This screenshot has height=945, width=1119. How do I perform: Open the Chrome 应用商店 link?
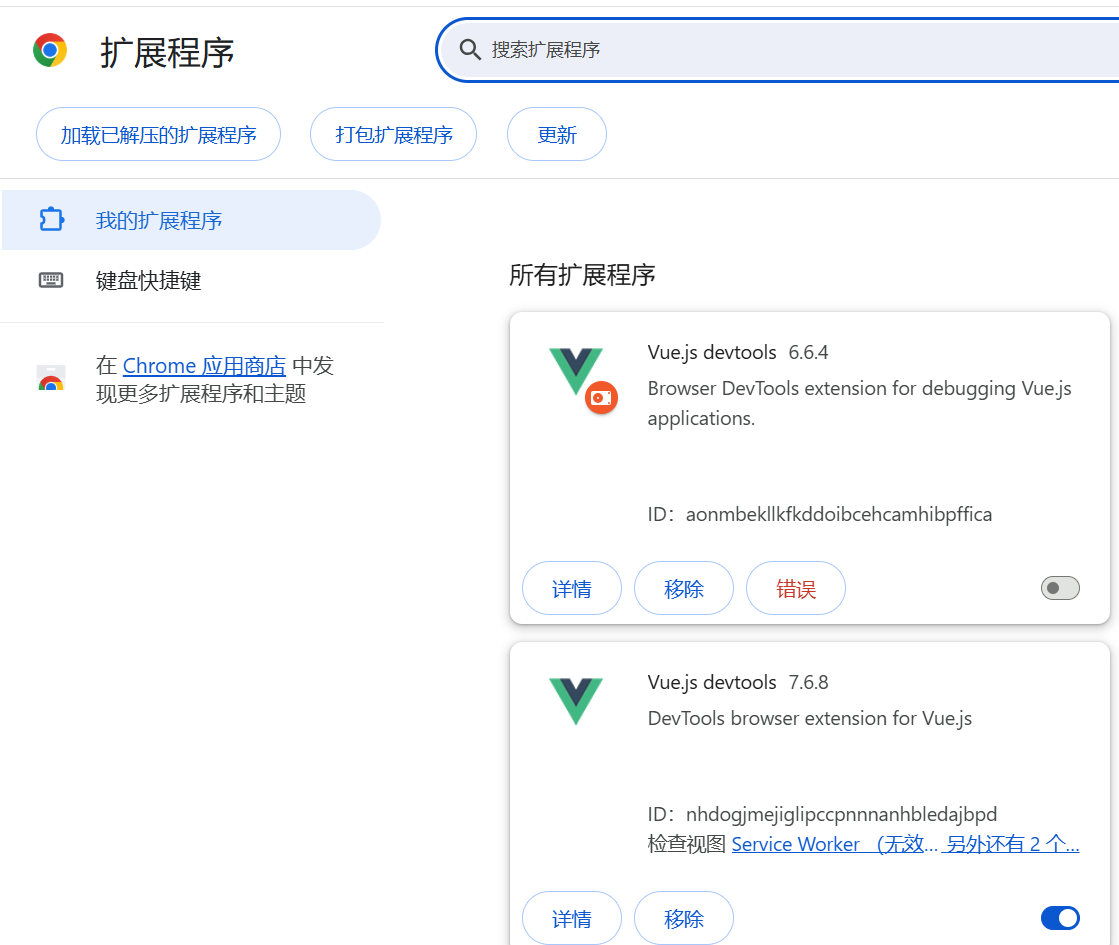pyautogui.click(x=204, y=365)
